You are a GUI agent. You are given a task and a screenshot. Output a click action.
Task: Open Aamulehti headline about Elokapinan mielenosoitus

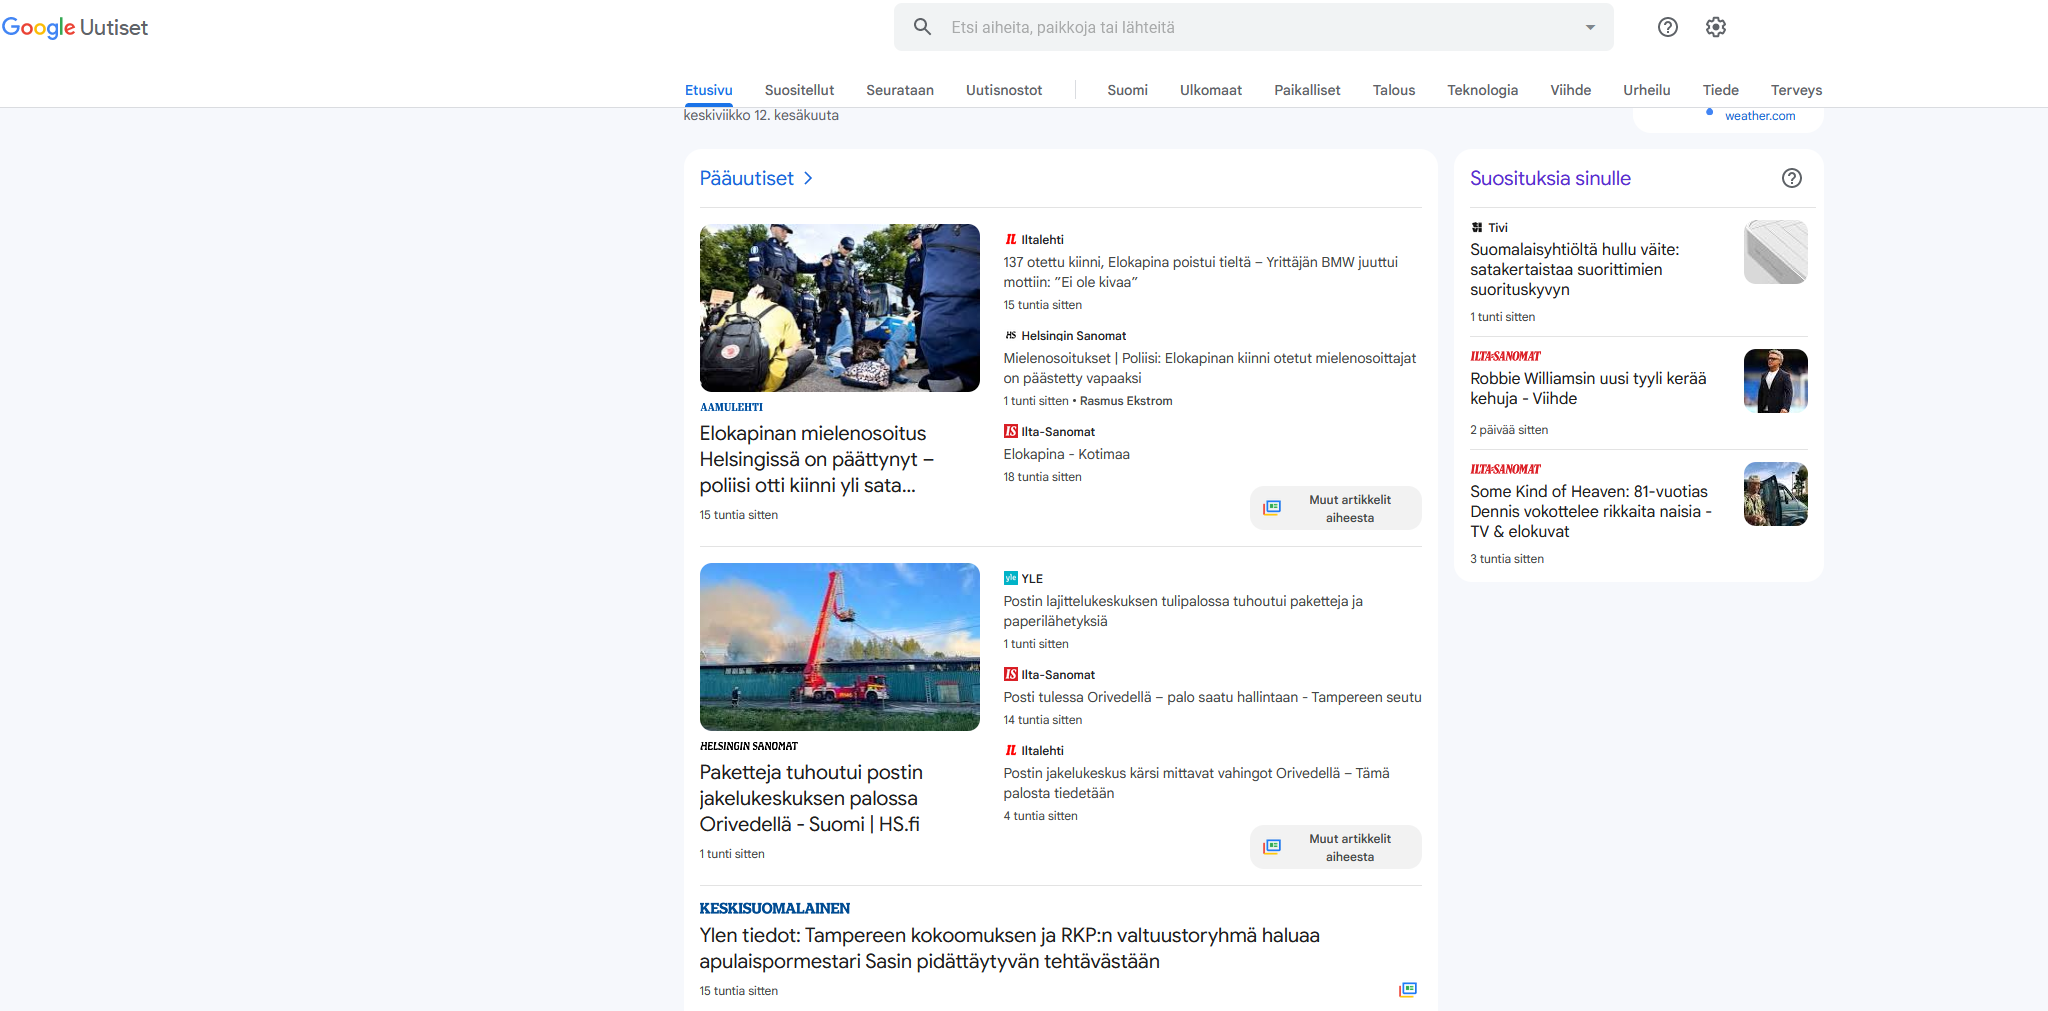pyautogui.click(x=817, y=459)
